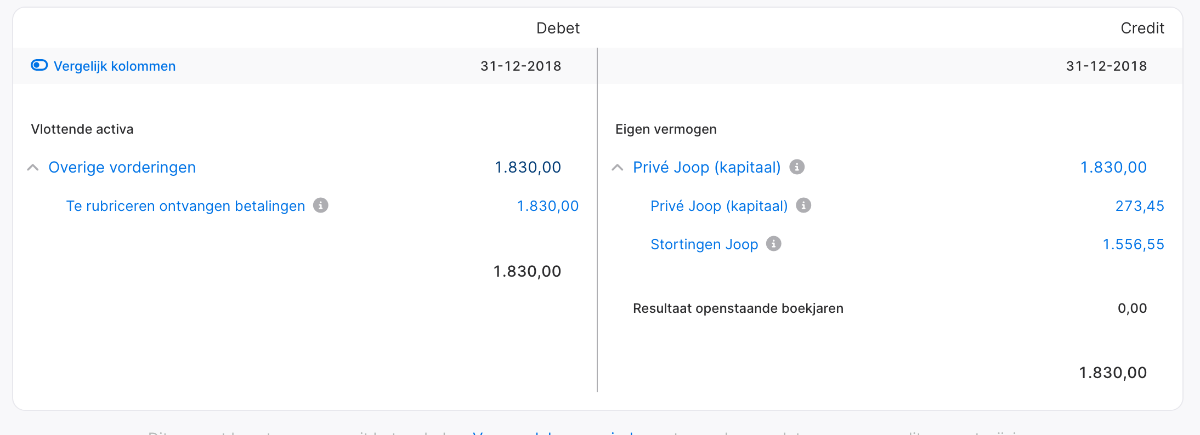Open Te rubriceren ontvangen betalingen account
The height and width of the screenshot is (435, 1200).
185,206
